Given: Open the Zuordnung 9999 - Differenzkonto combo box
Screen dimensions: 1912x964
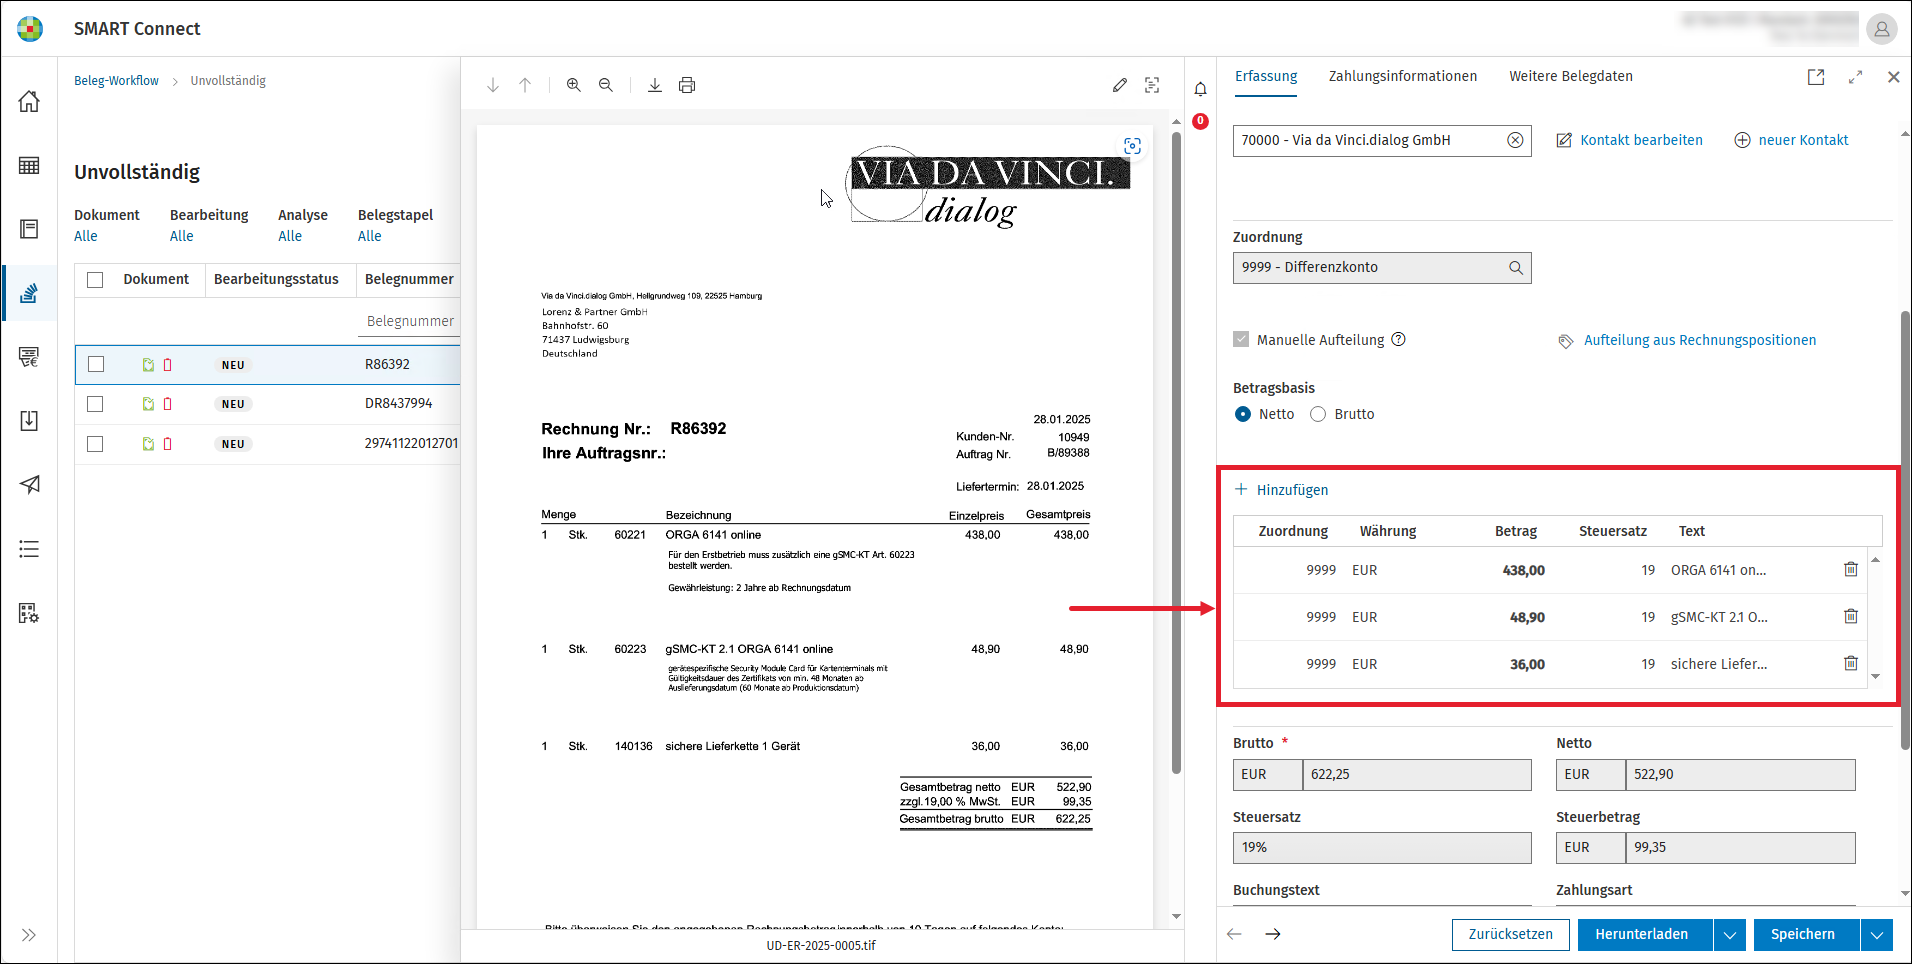Looking at the screenshot, I should click(1382, 267).
